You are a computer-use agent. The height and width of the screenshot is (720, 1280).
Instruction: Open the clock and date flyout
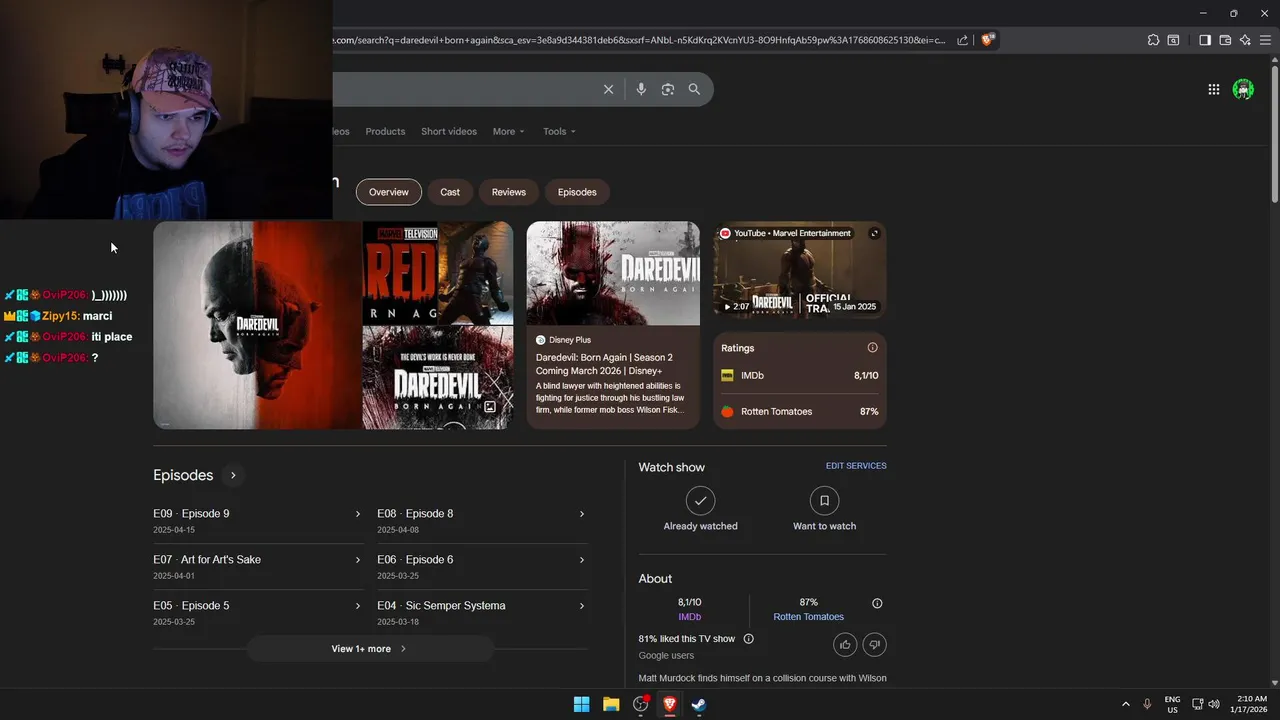click(1251, 704)
